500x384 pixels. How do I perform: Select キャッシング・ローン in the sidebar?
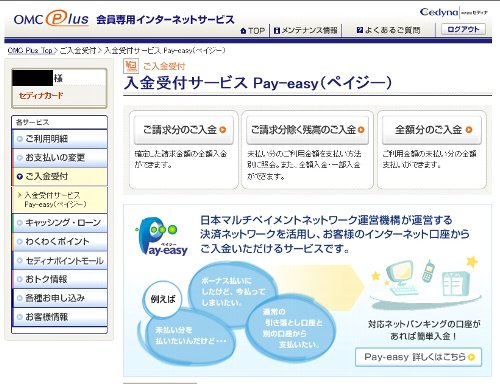(x=60, y=223)
